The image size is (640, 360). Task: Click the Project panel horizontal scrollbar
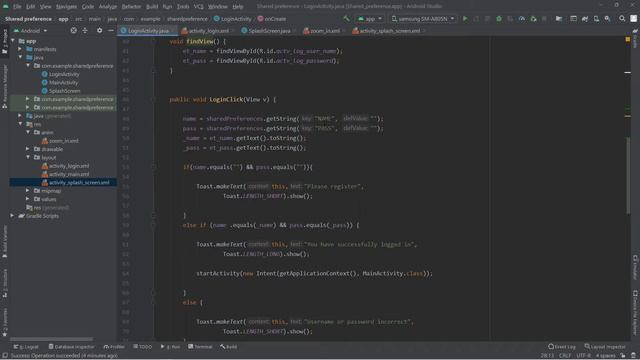tap(52, 339)
